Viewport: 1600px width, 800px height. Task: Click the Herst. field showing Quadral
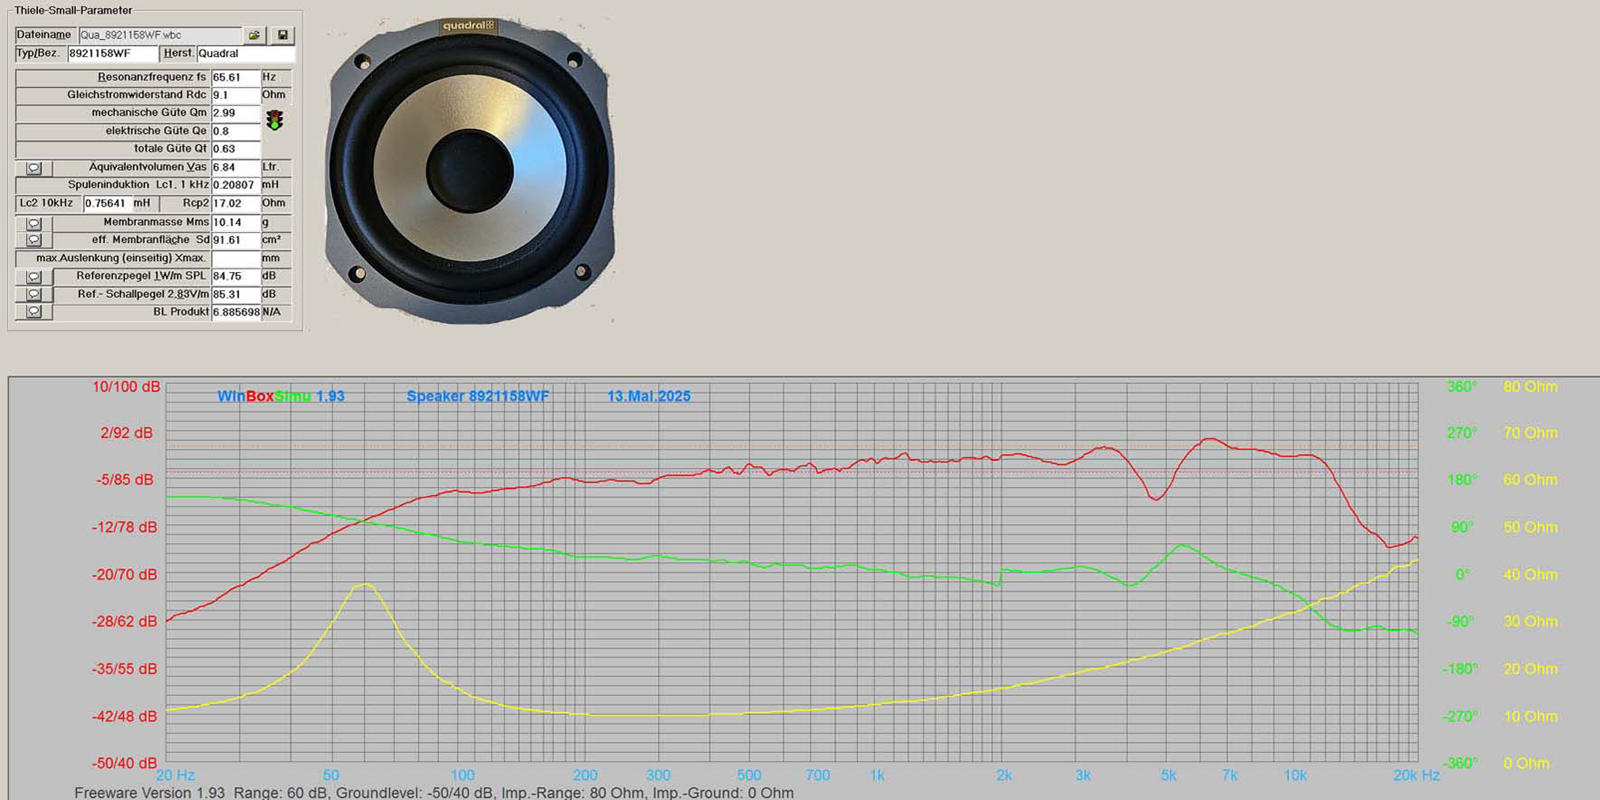click(244, 54)
